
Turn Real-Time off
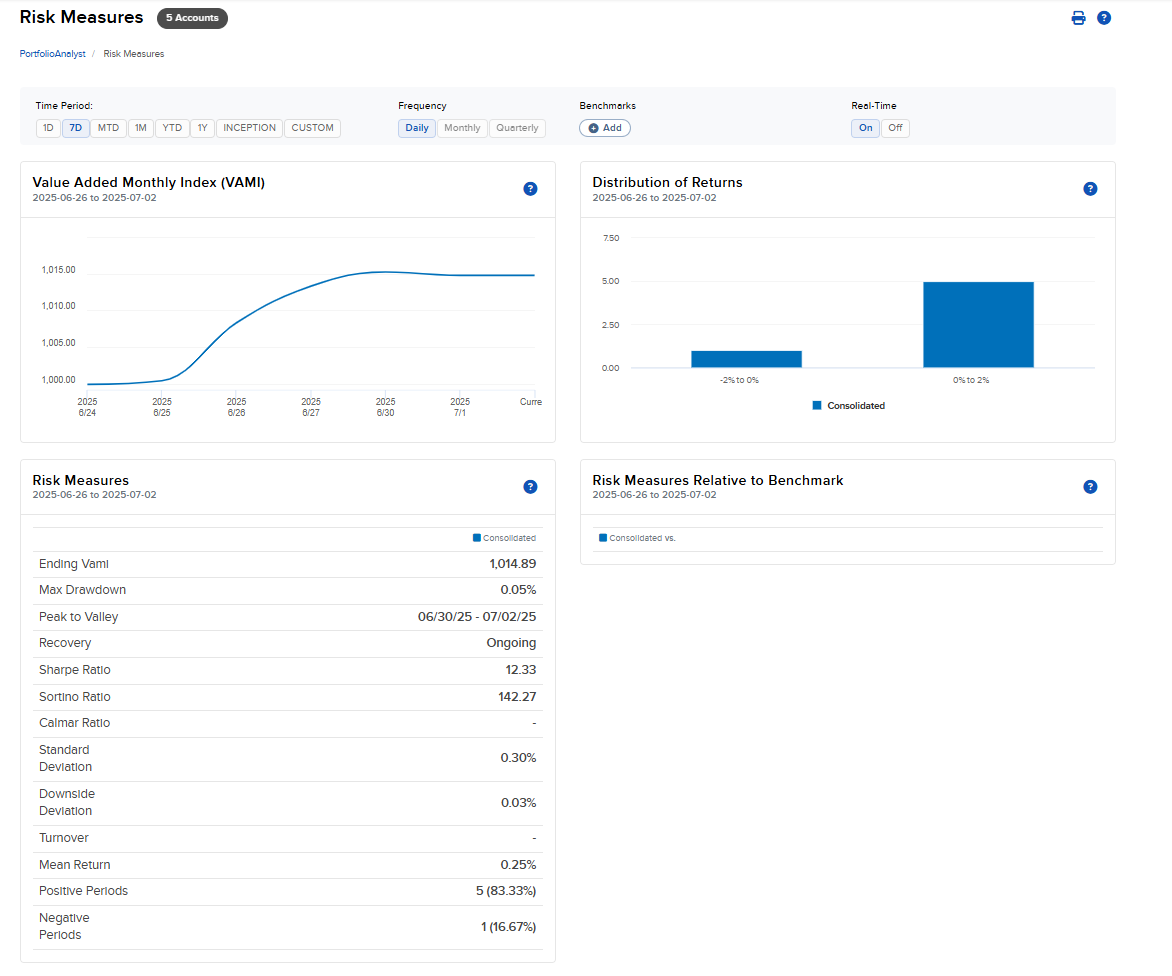pyautogui.click(x=895, y=128)
